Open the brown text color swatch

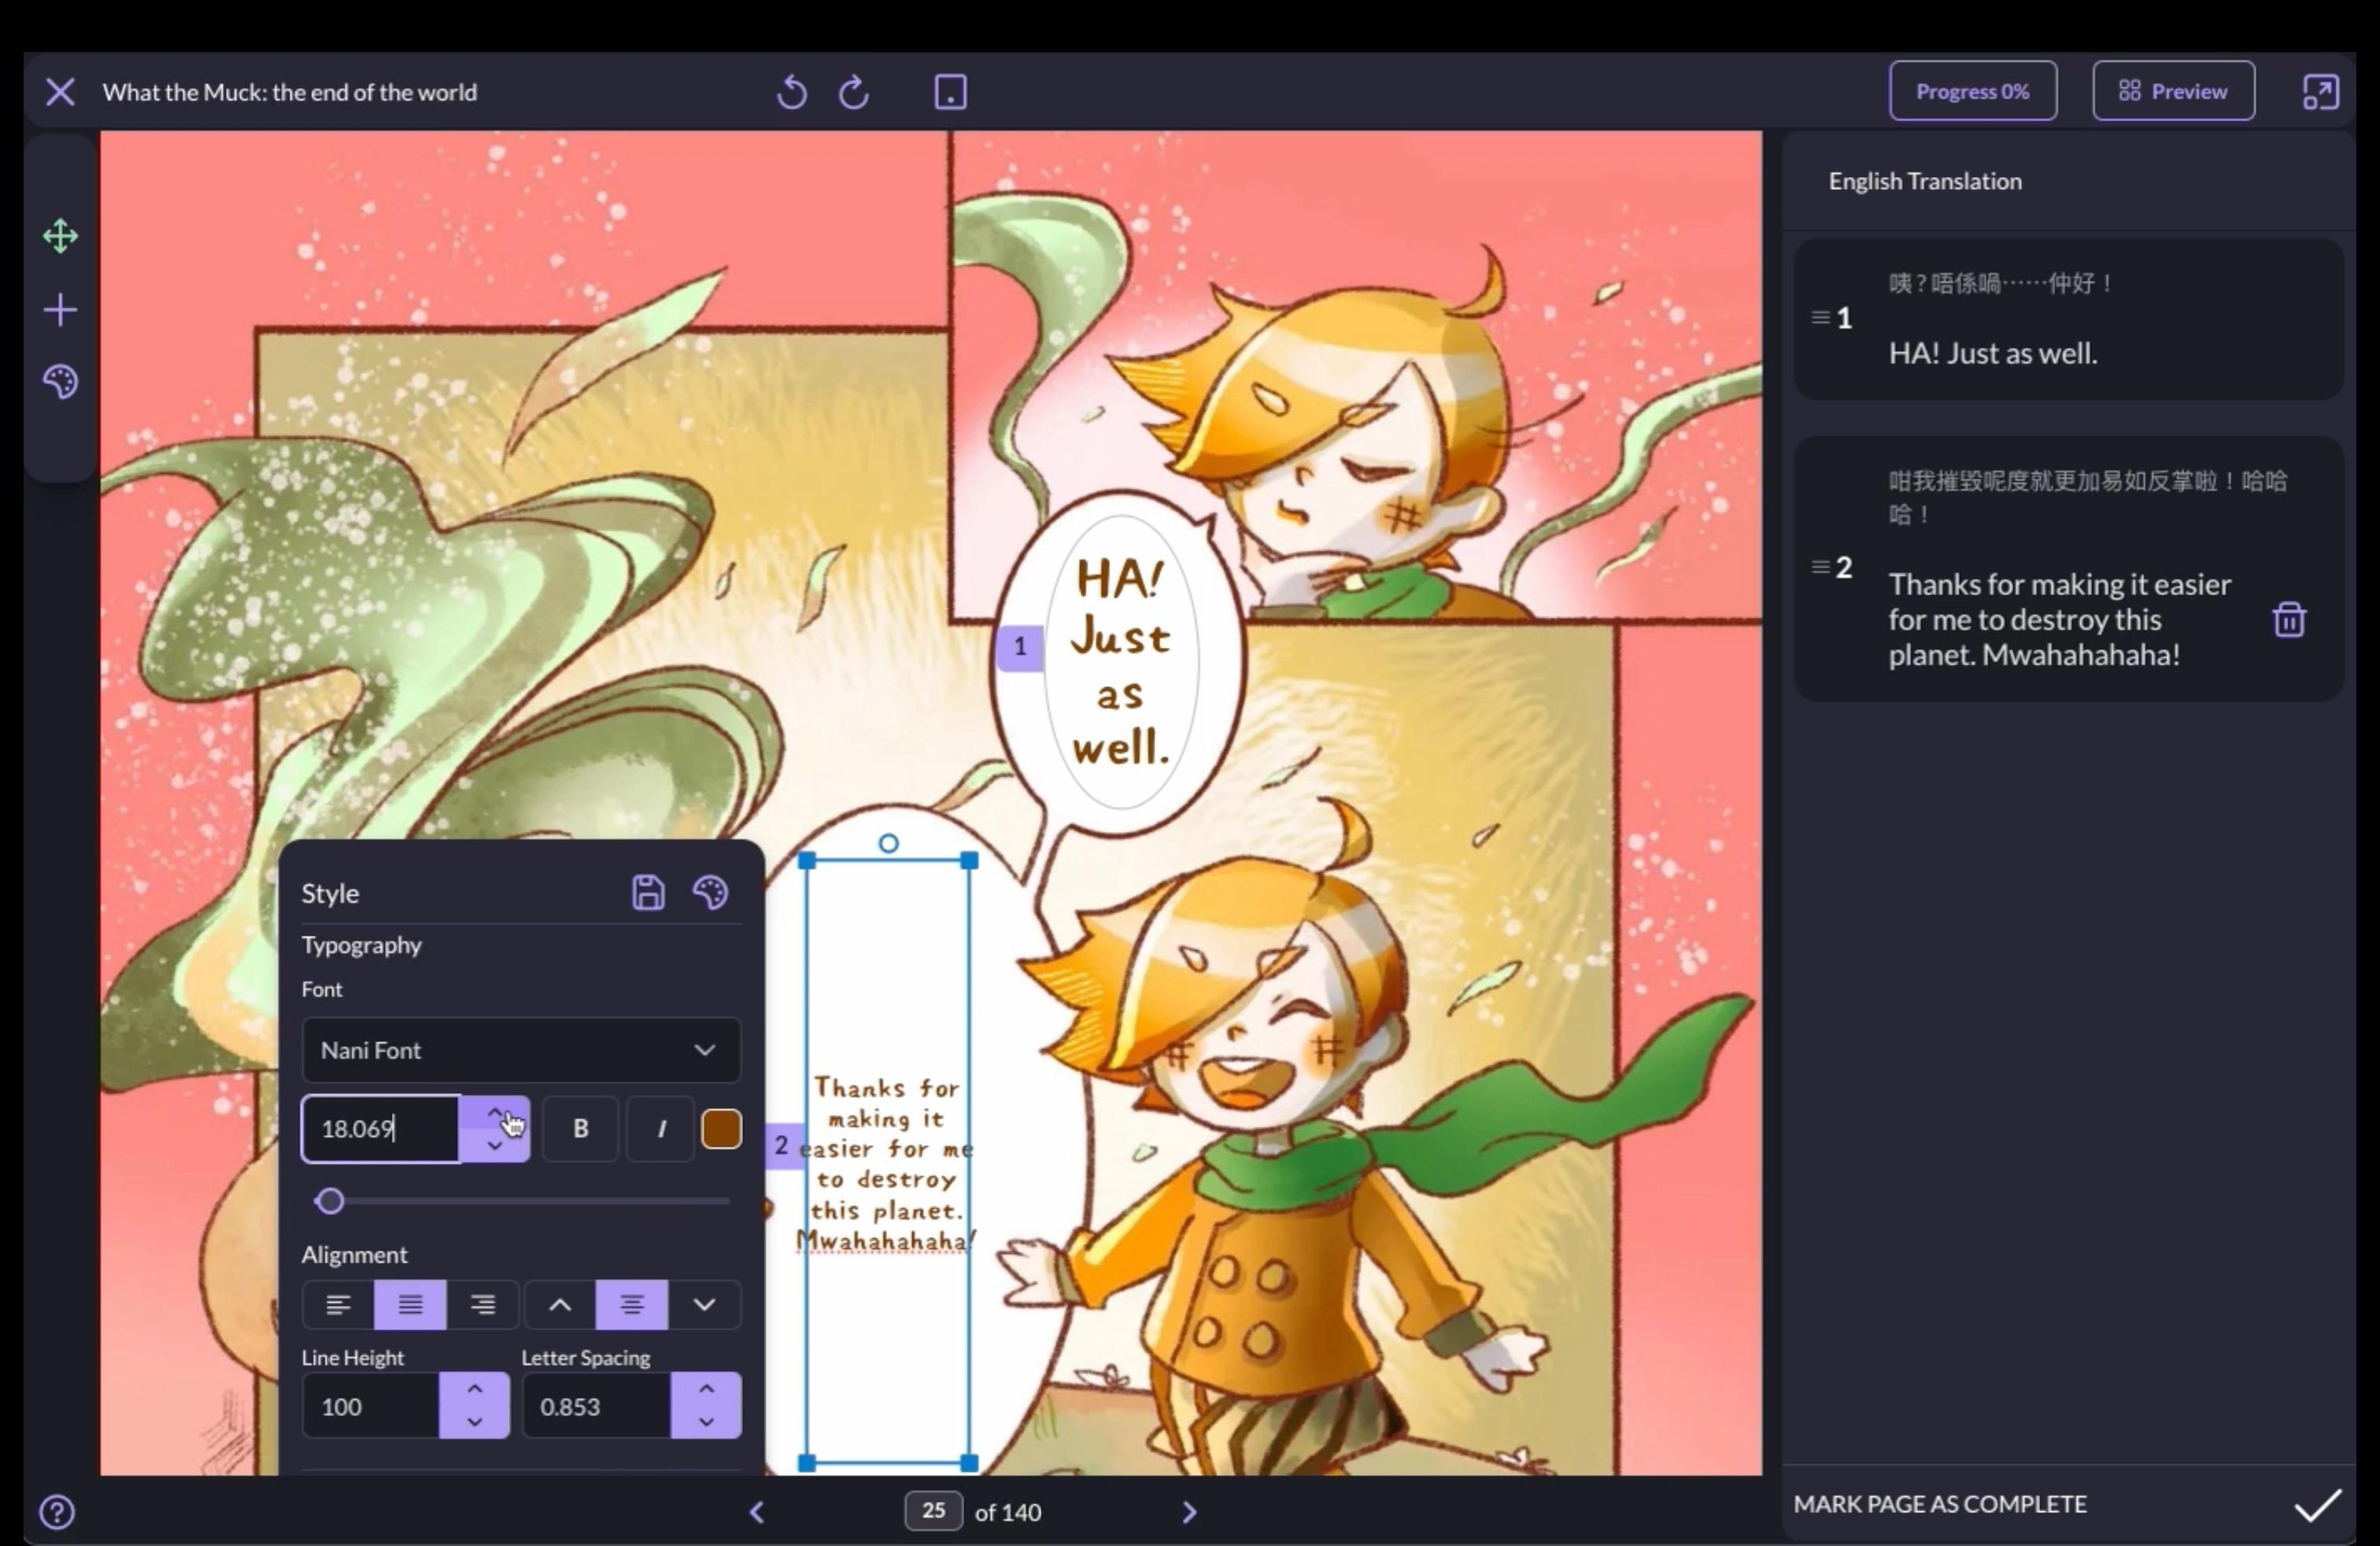coord(721,1129)
